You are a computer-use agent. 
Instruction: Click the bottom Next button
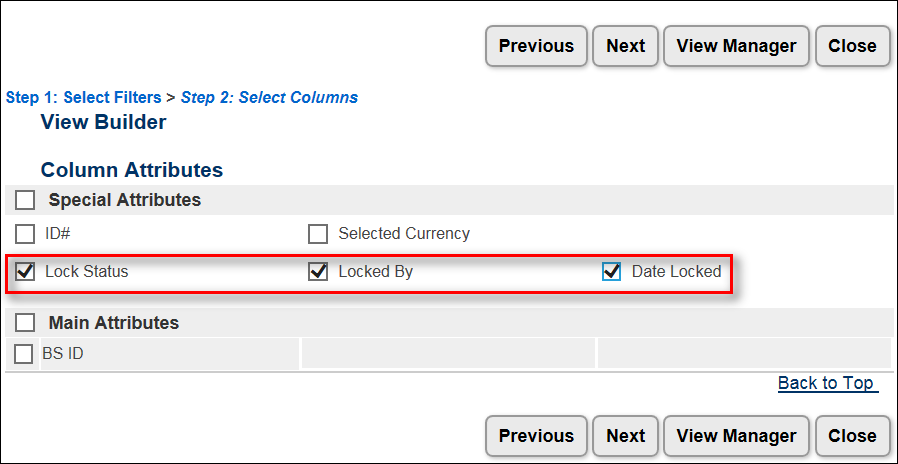(x=625, y=436)
